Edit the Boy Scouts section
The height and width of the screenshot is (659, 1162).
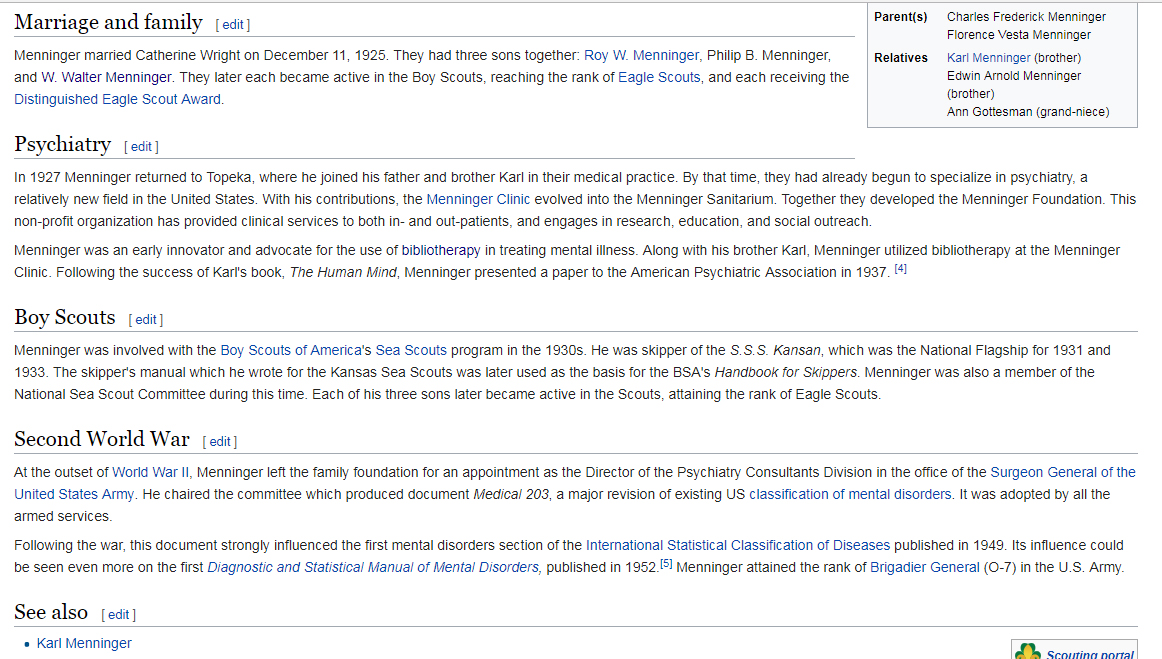click(145, 319)
